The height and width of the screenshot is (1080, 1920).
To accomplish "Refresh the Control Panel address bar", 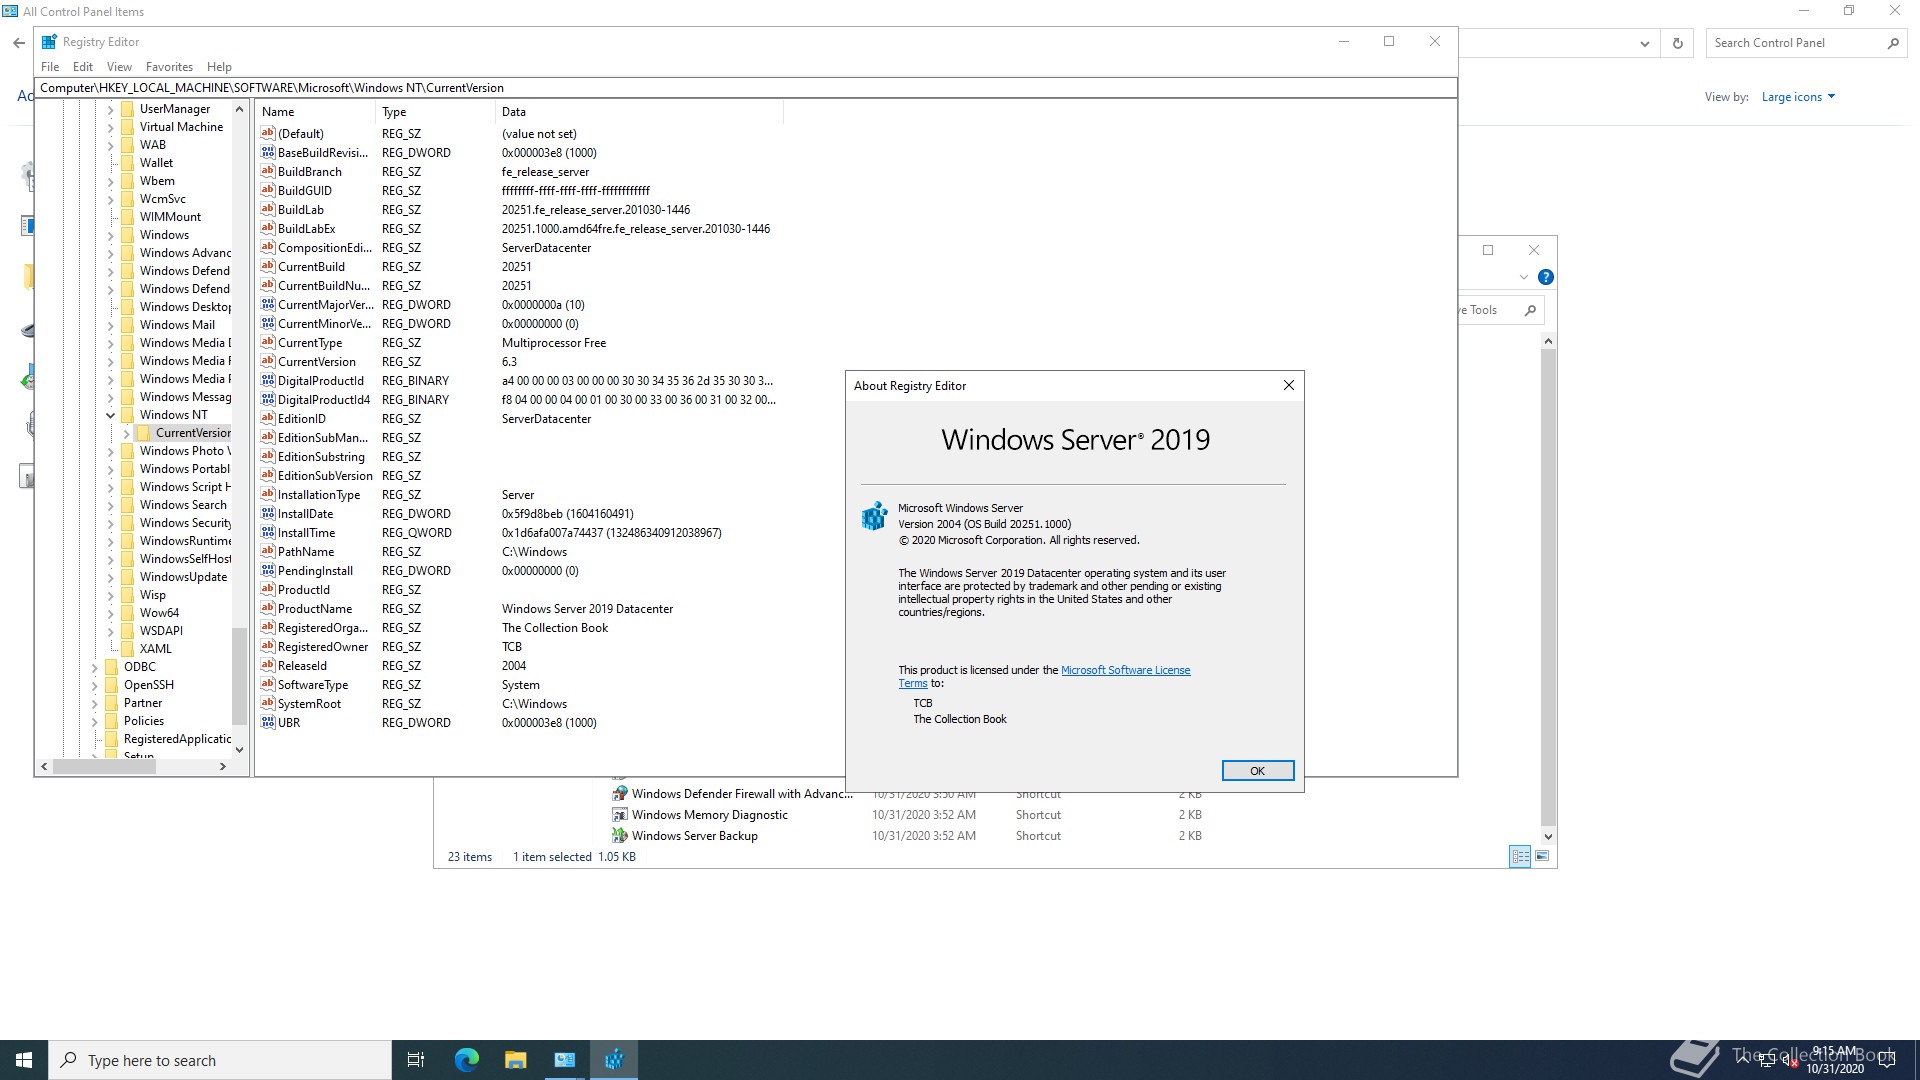I will 1678,43.
